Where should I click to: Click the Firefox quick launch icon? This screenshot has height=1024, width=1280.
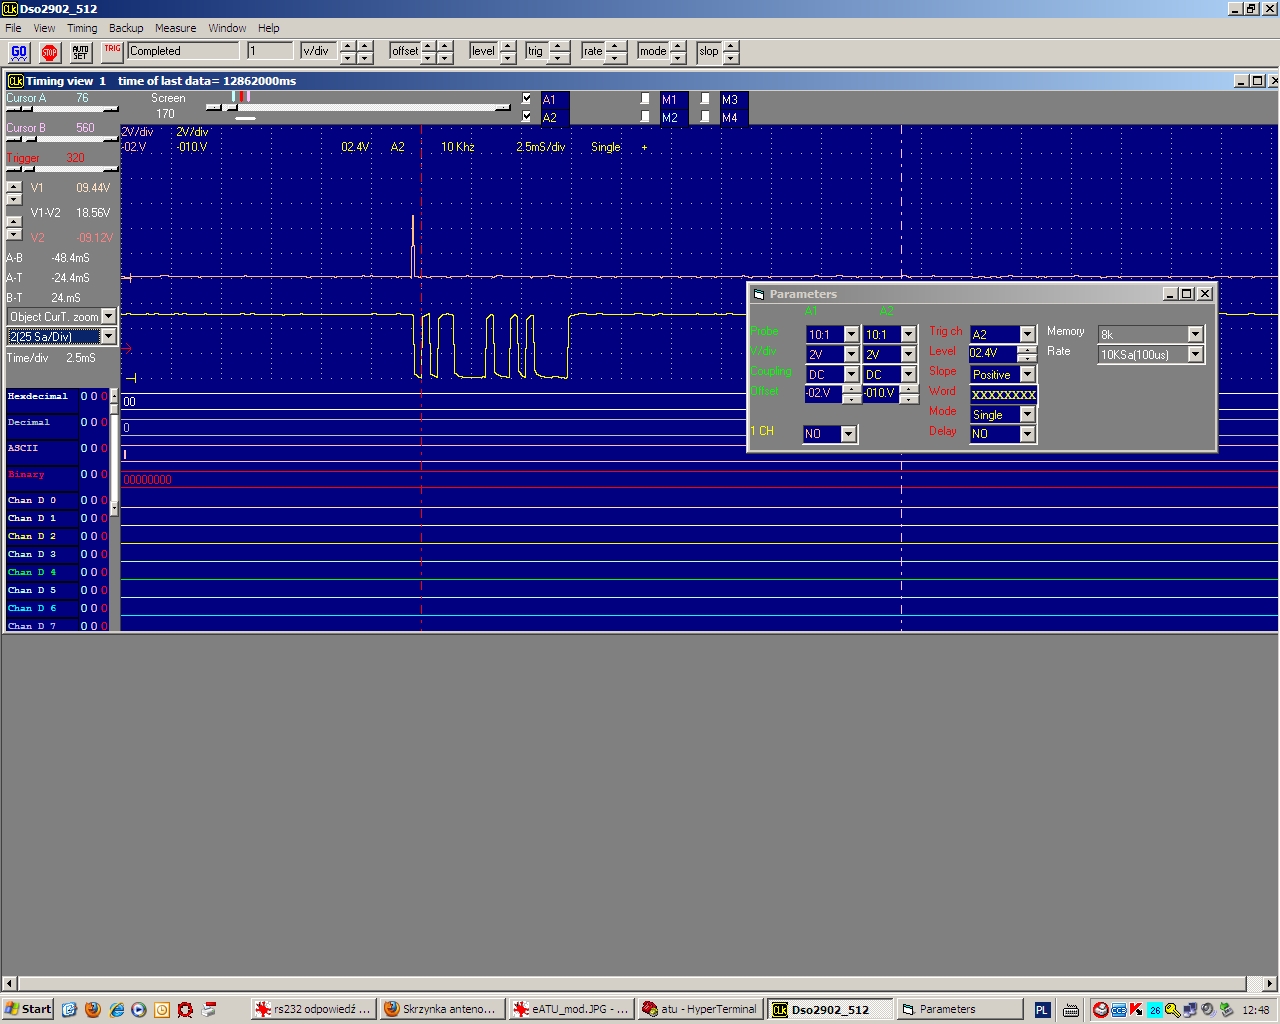tap(93, 1009)
